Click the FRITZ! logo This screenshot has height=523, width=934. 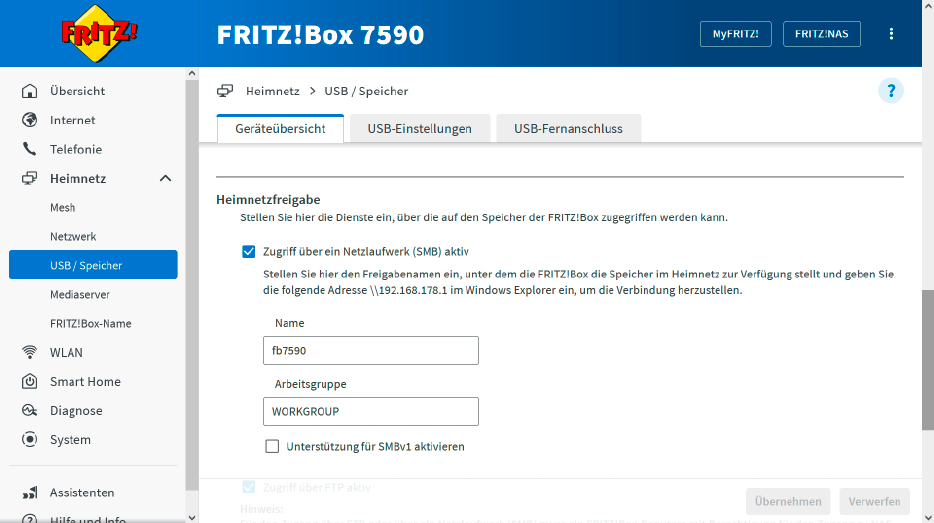(x=99, y=33)
